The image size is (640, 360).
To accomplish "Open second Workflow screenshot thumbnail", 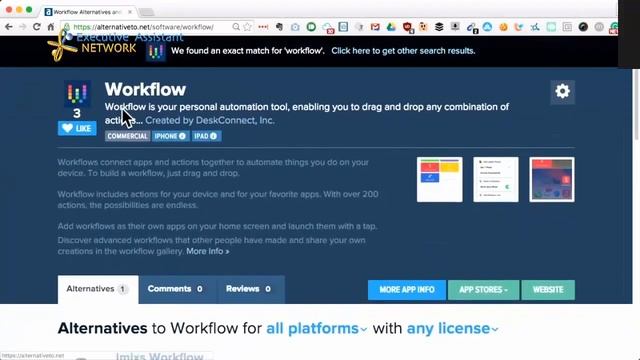I will [496, 180].
